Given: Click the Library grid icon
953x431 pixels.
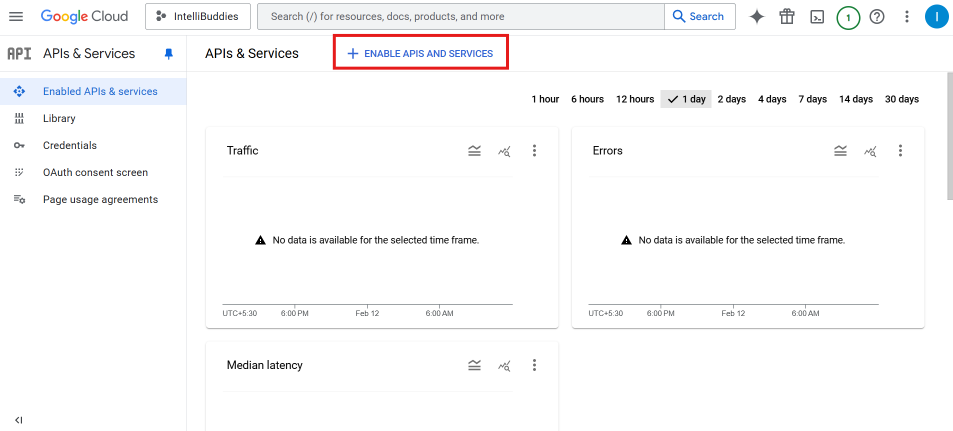Looking at the screenshot, I should pos(19,119).
